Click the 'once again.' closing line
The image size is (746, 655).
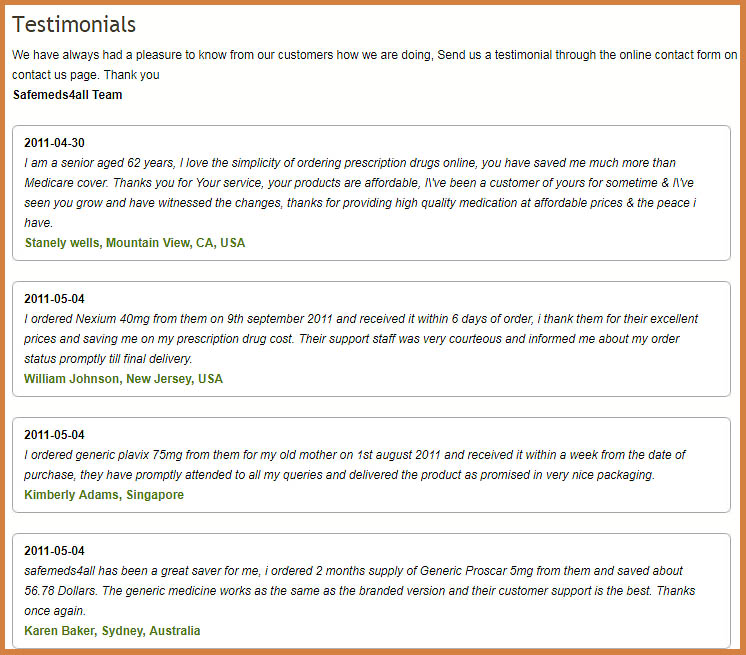55,611
